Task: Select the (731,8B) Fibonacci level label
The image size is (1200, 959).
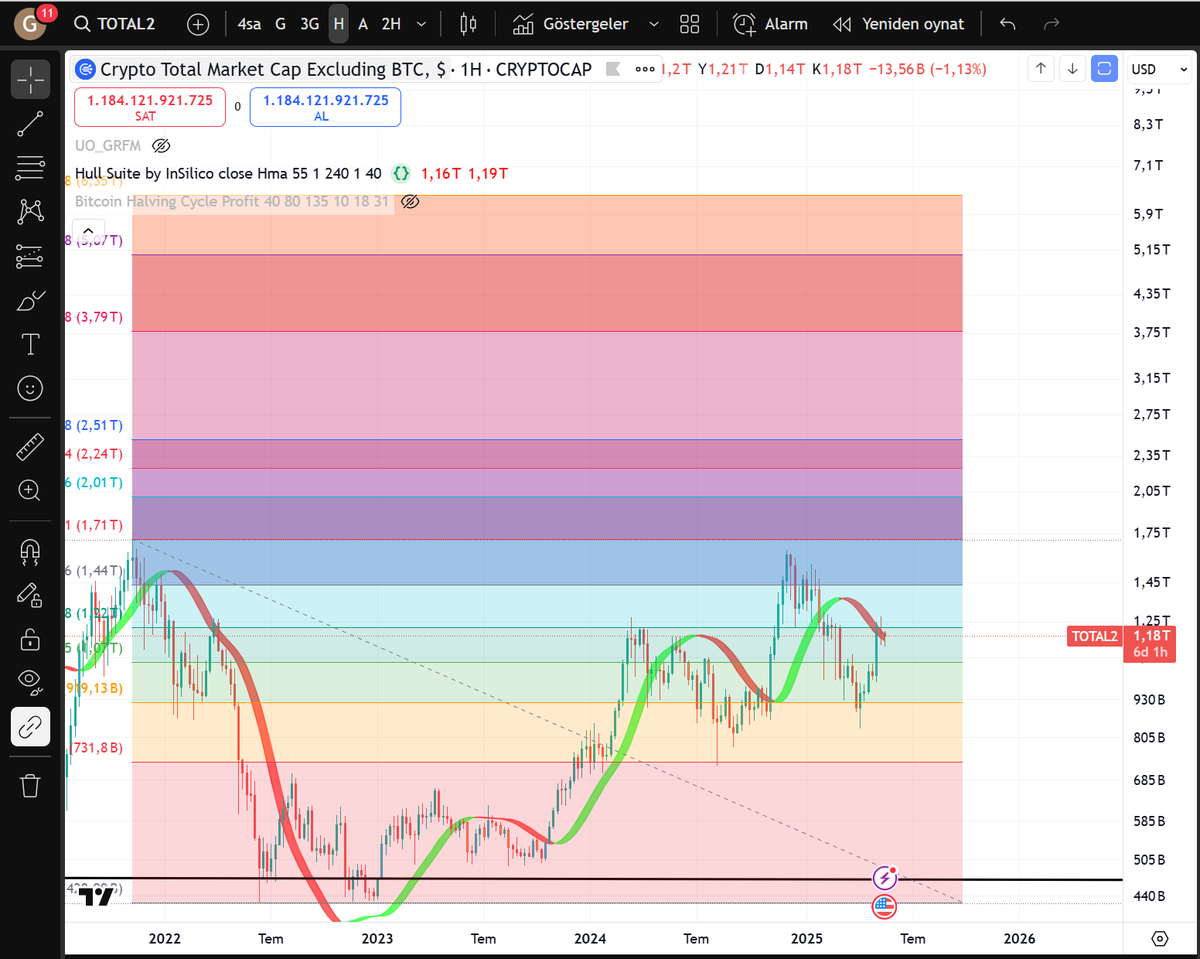Action: (x=97, y=747)
